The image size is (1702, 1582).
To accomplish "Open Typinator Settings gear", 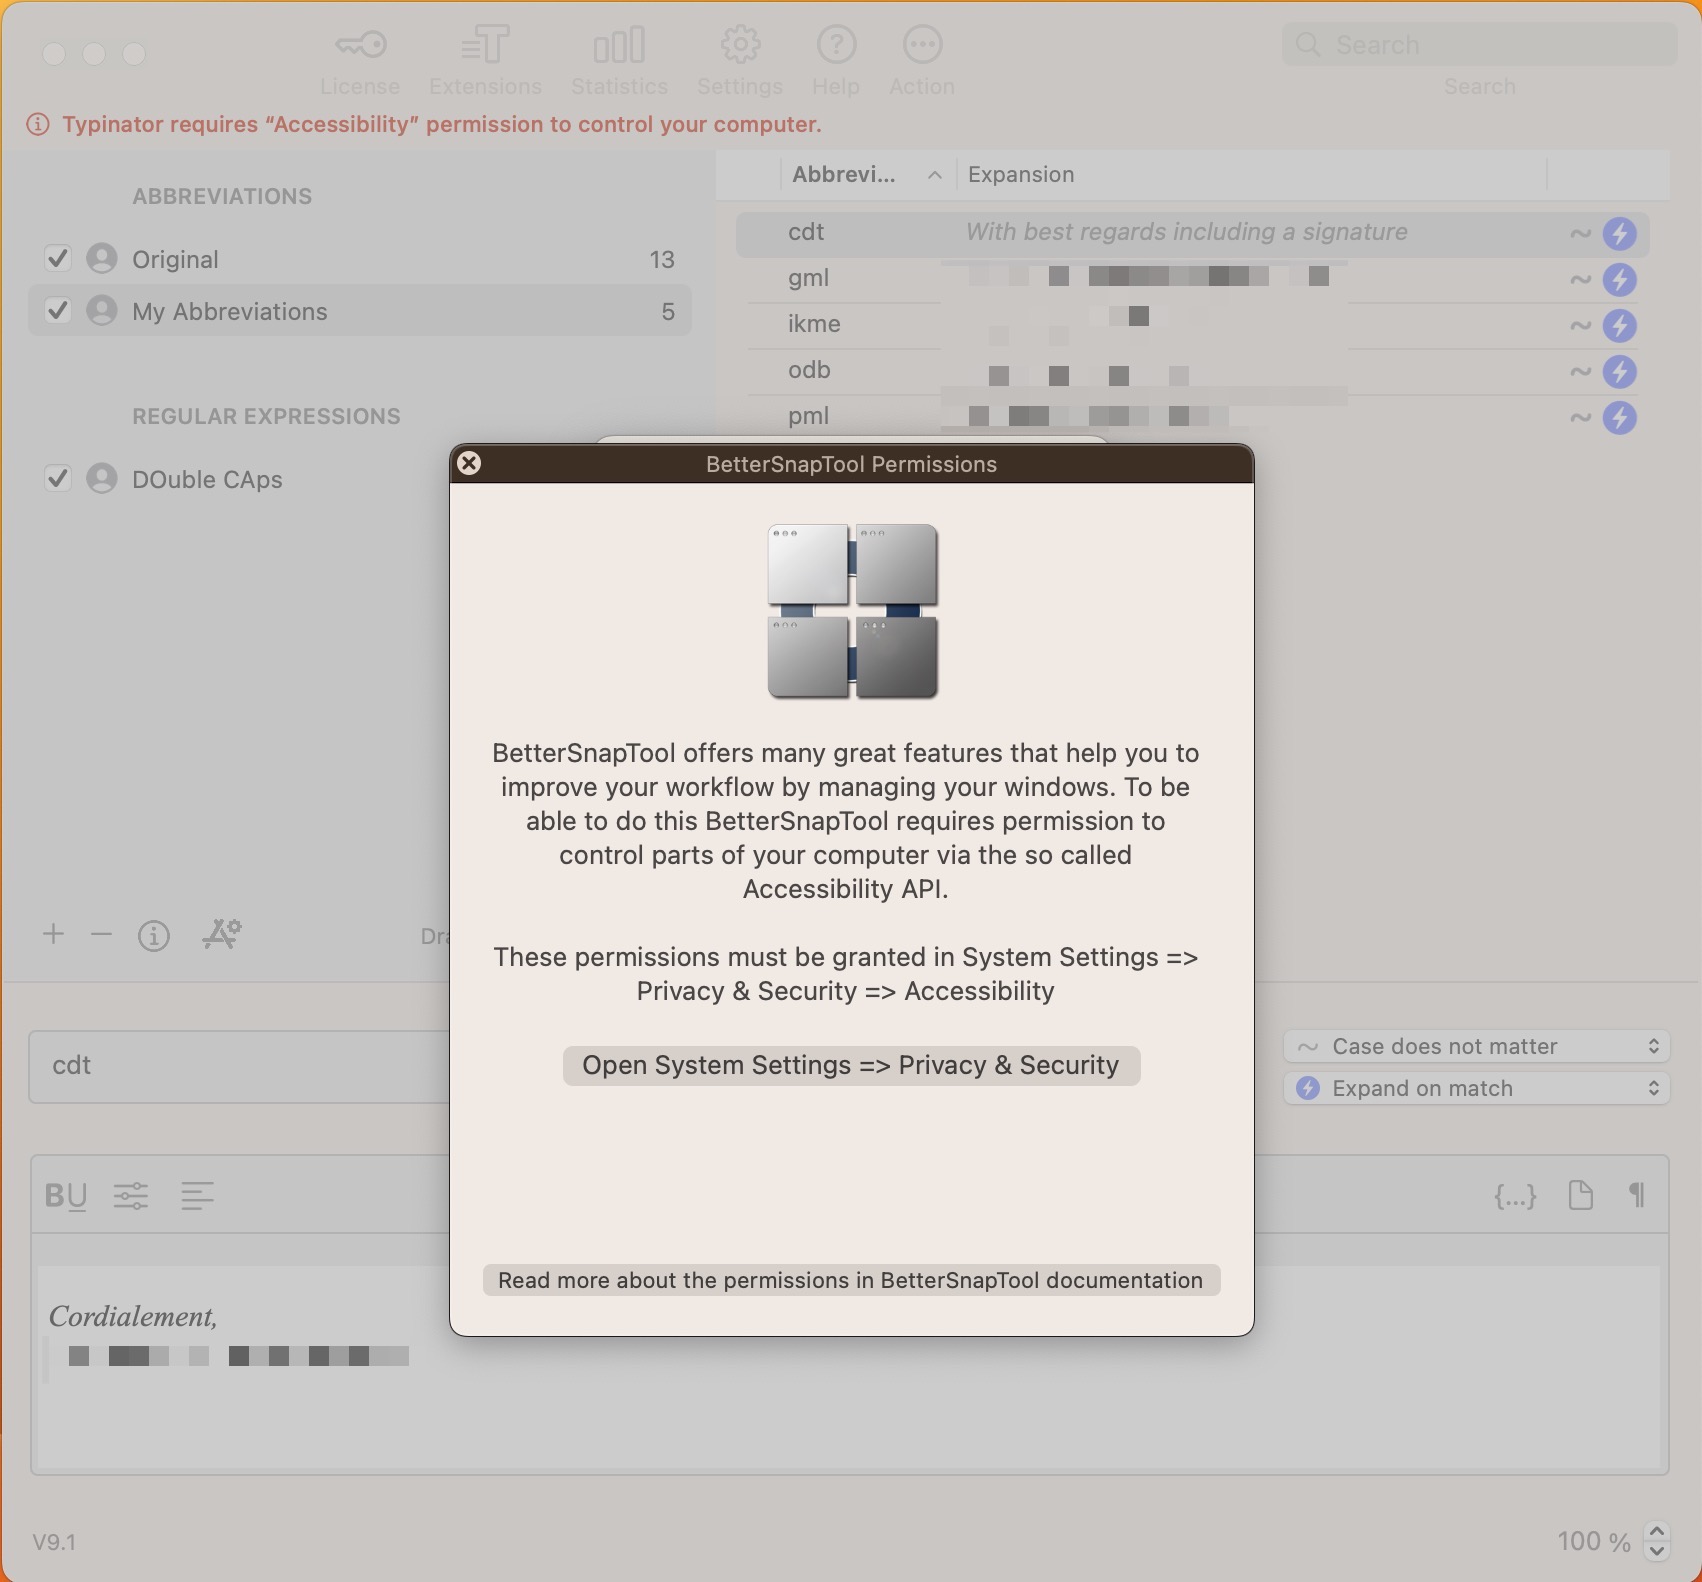I will [740, 62].
